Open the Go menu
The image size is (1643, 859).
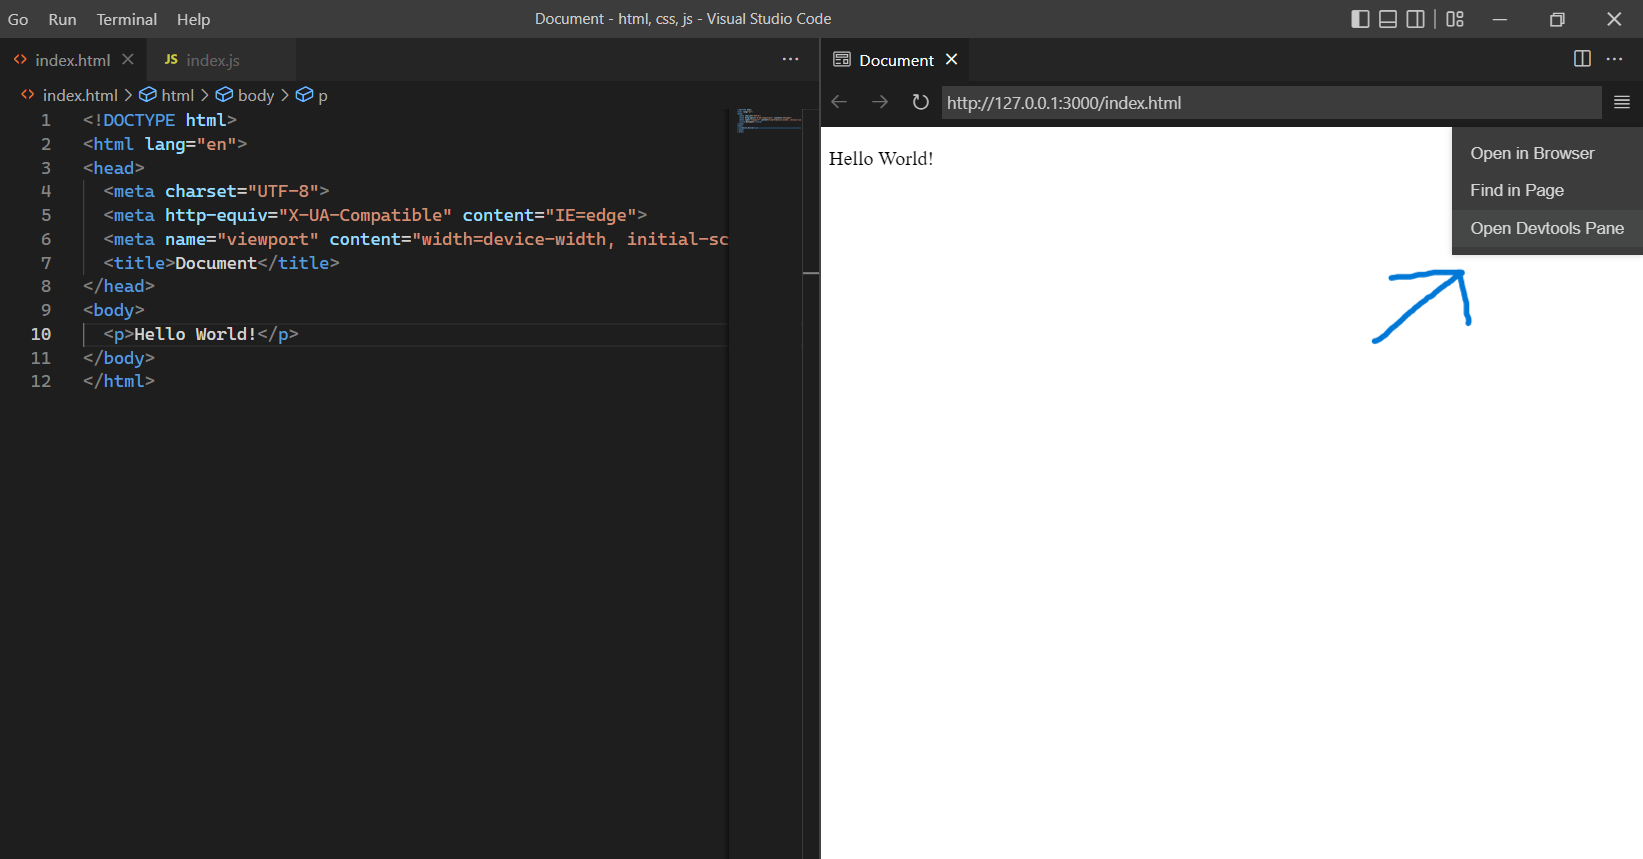pos(18,19)
